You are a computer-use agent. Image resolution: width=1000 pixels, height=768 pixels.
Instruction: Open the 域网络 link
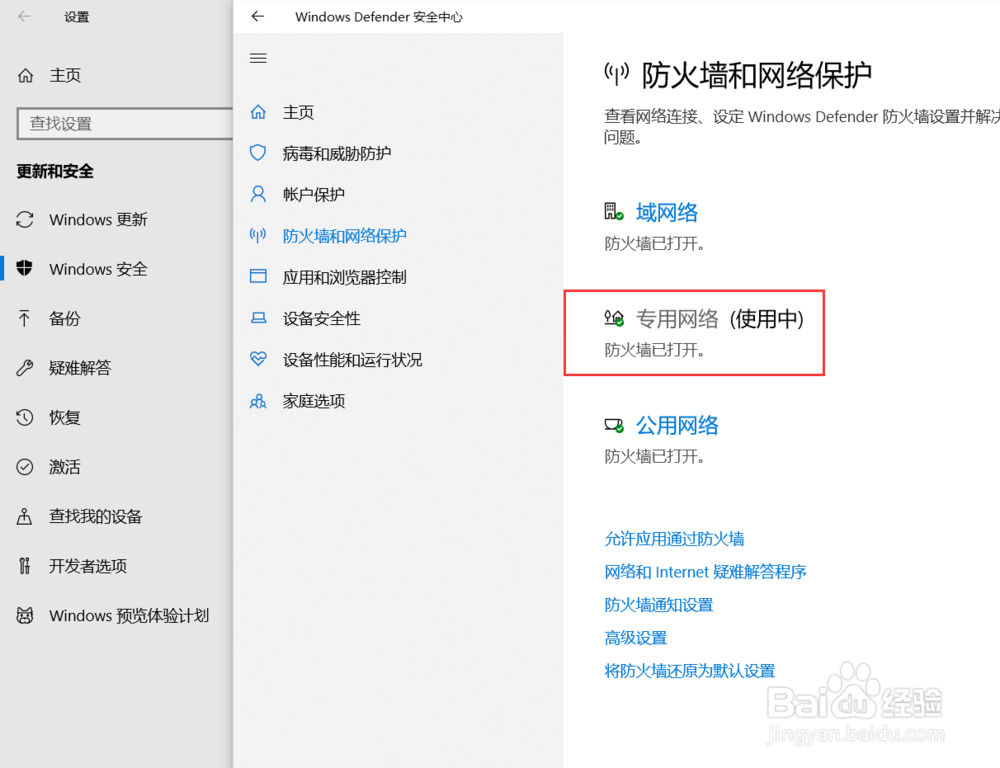667,212
